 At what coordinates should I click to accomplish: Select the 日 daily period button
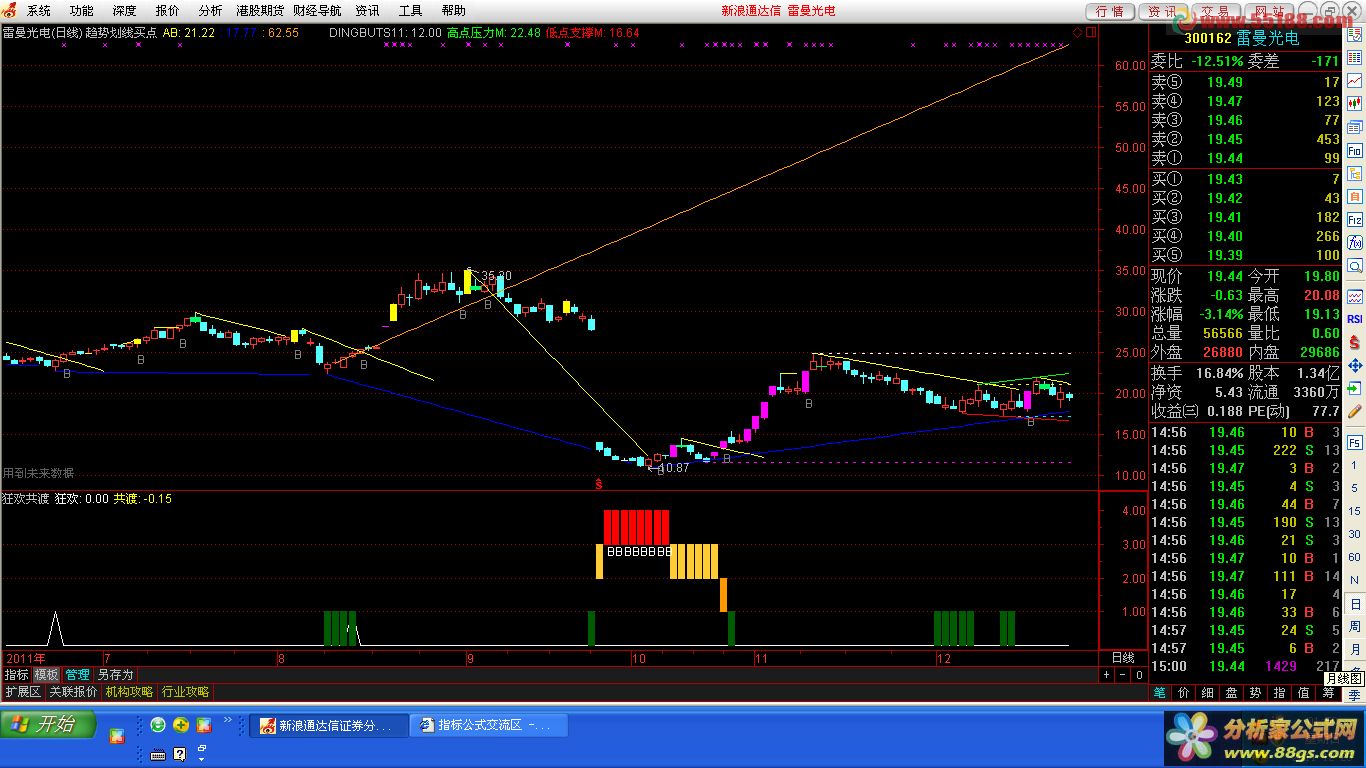click(x=1354, y=603)
